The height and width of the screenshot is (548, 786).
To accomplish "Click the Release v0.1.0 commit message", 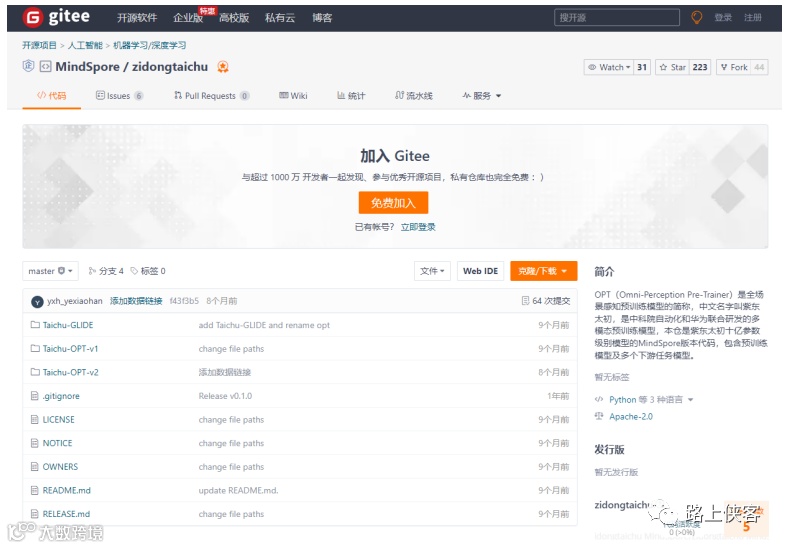I will 225,396.
